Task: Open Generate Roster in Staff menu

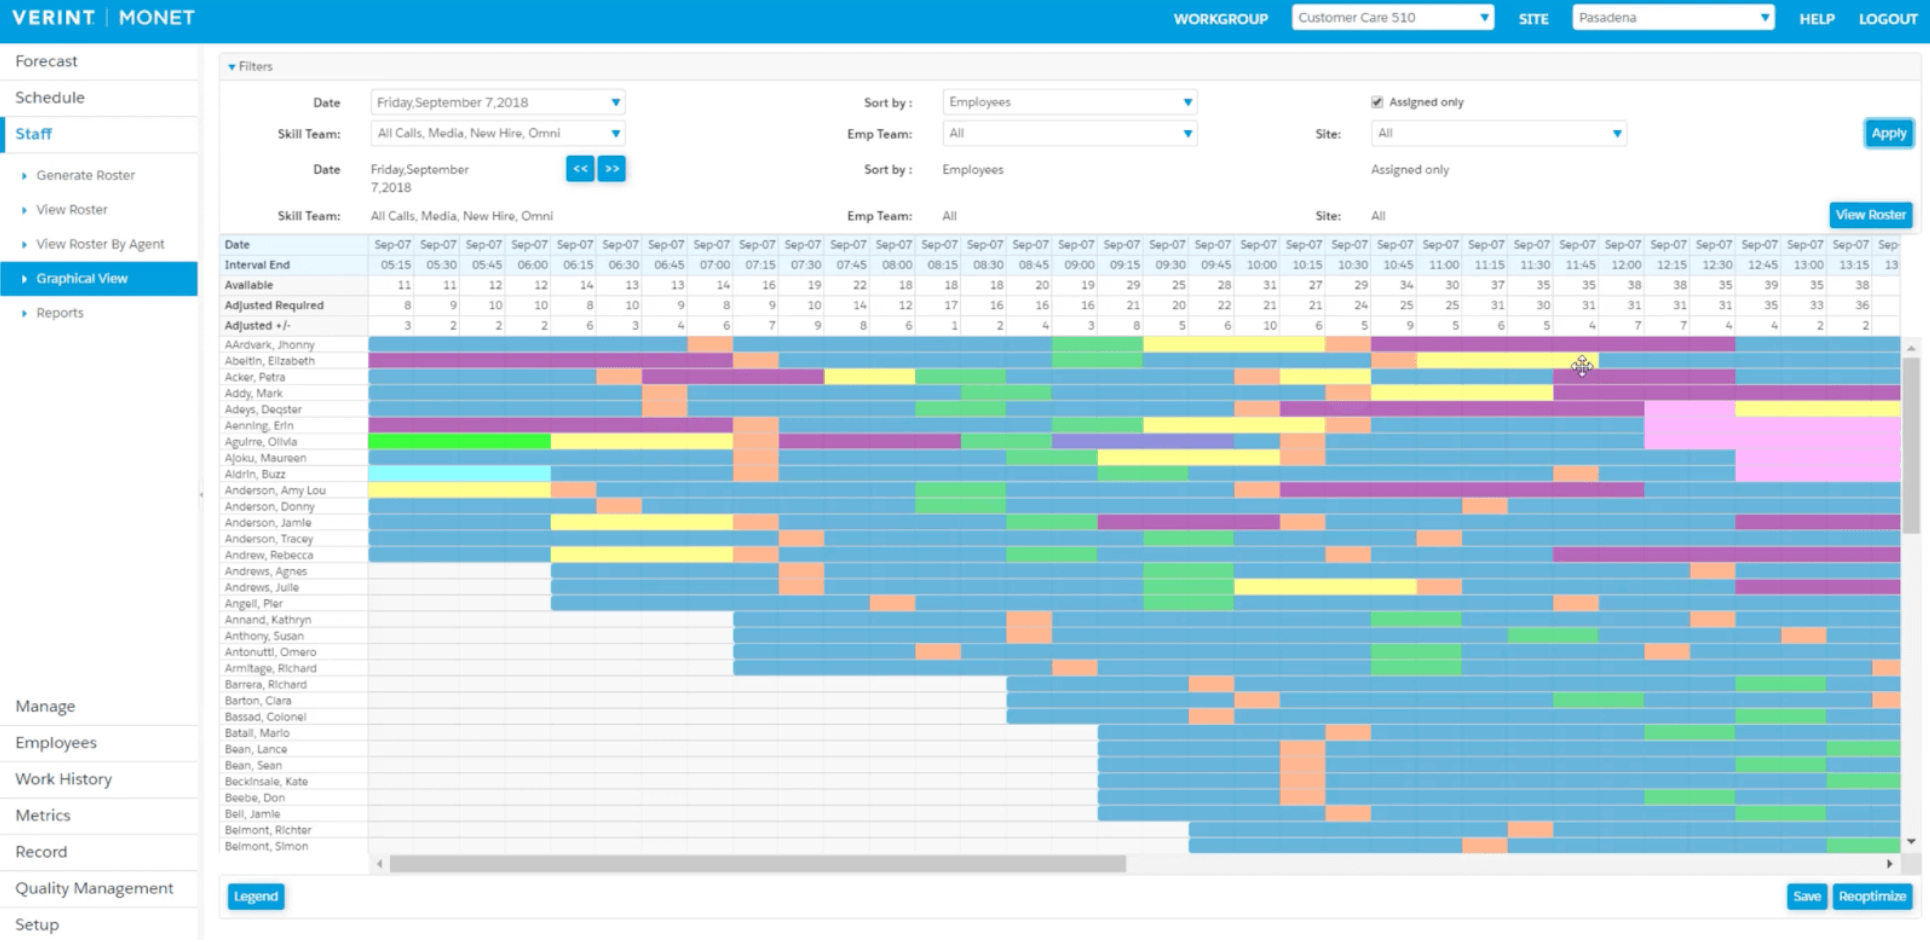Action: coord(85,175)
